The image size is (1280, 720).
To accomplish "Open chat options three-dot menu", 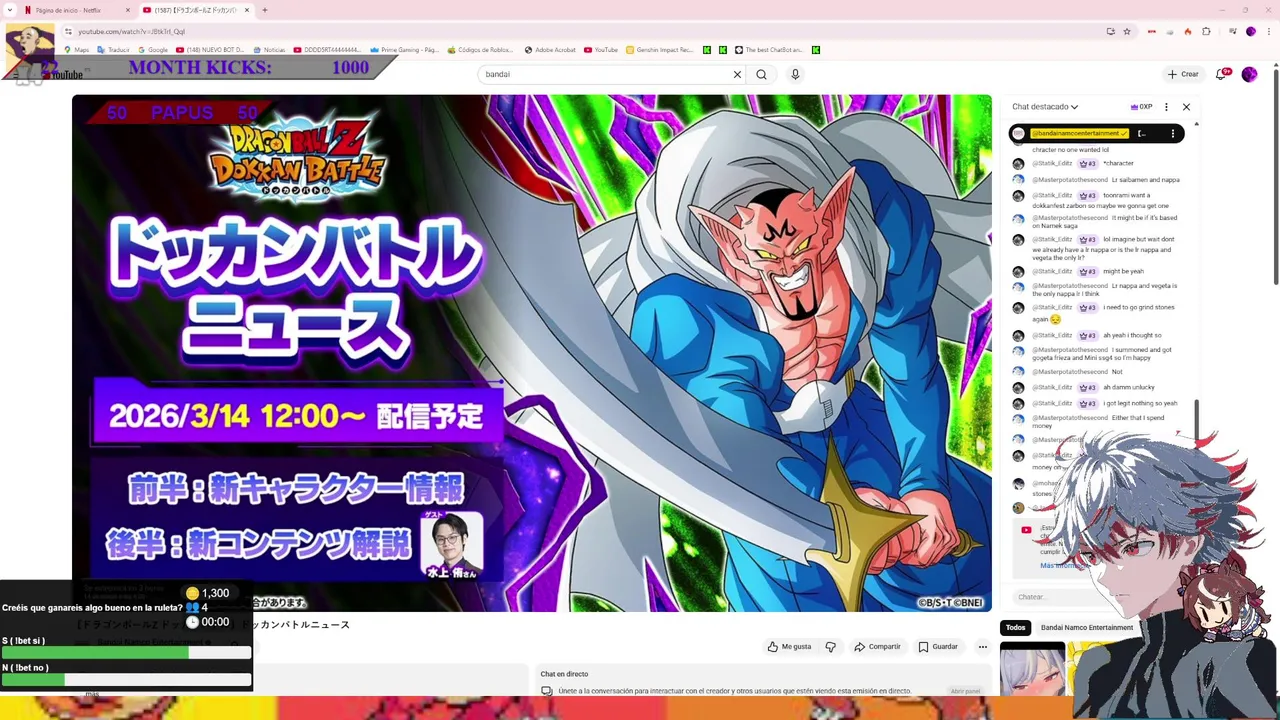I will tap(1166, 107).
